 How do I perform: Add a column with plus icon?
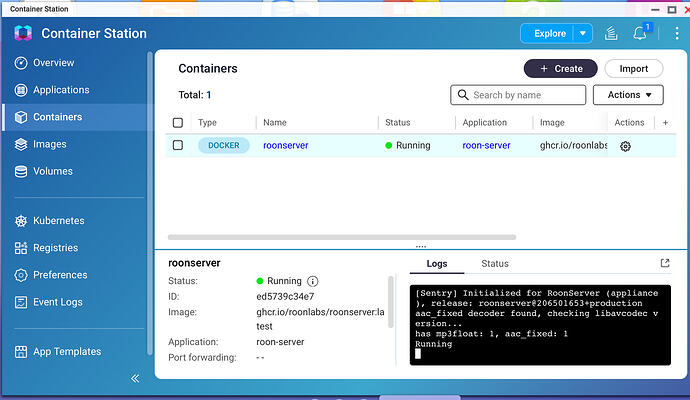point(665,123)
